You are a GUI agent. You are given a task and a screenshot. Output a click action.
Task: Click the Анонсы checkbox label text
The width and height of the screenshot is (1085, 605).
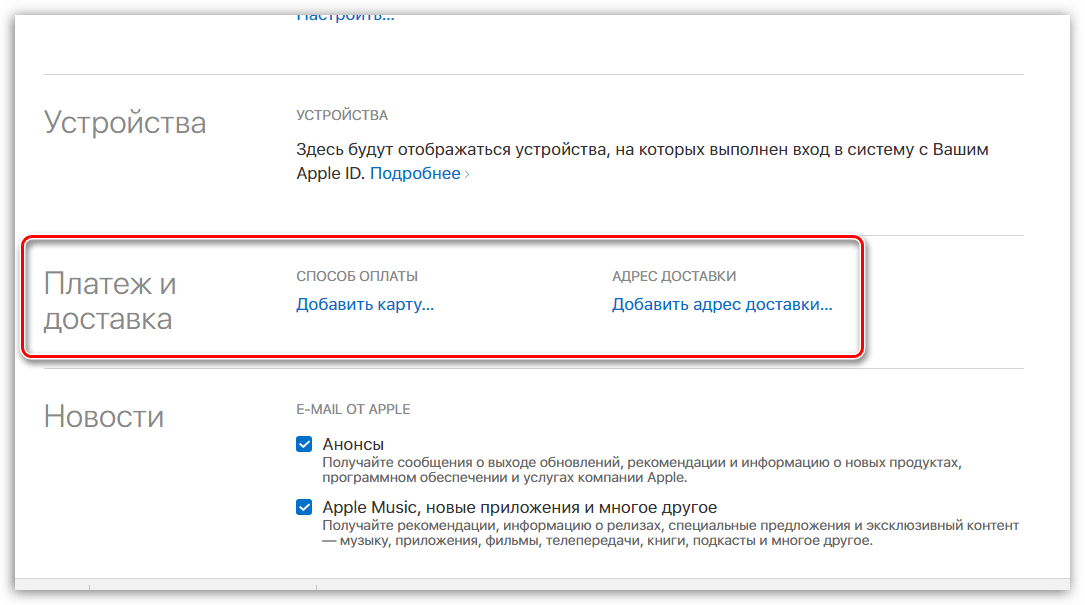[x=353, y=444]
